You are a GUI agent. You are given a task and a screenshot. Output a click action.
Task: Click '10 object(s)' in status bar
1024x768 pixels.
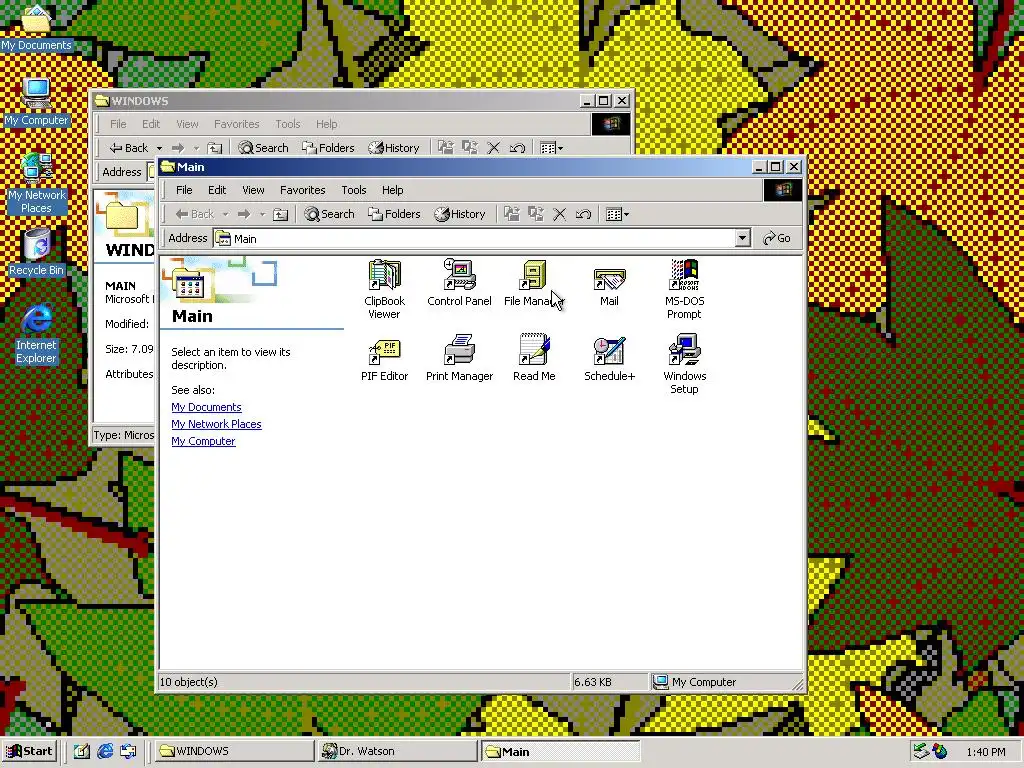point(189,682)
